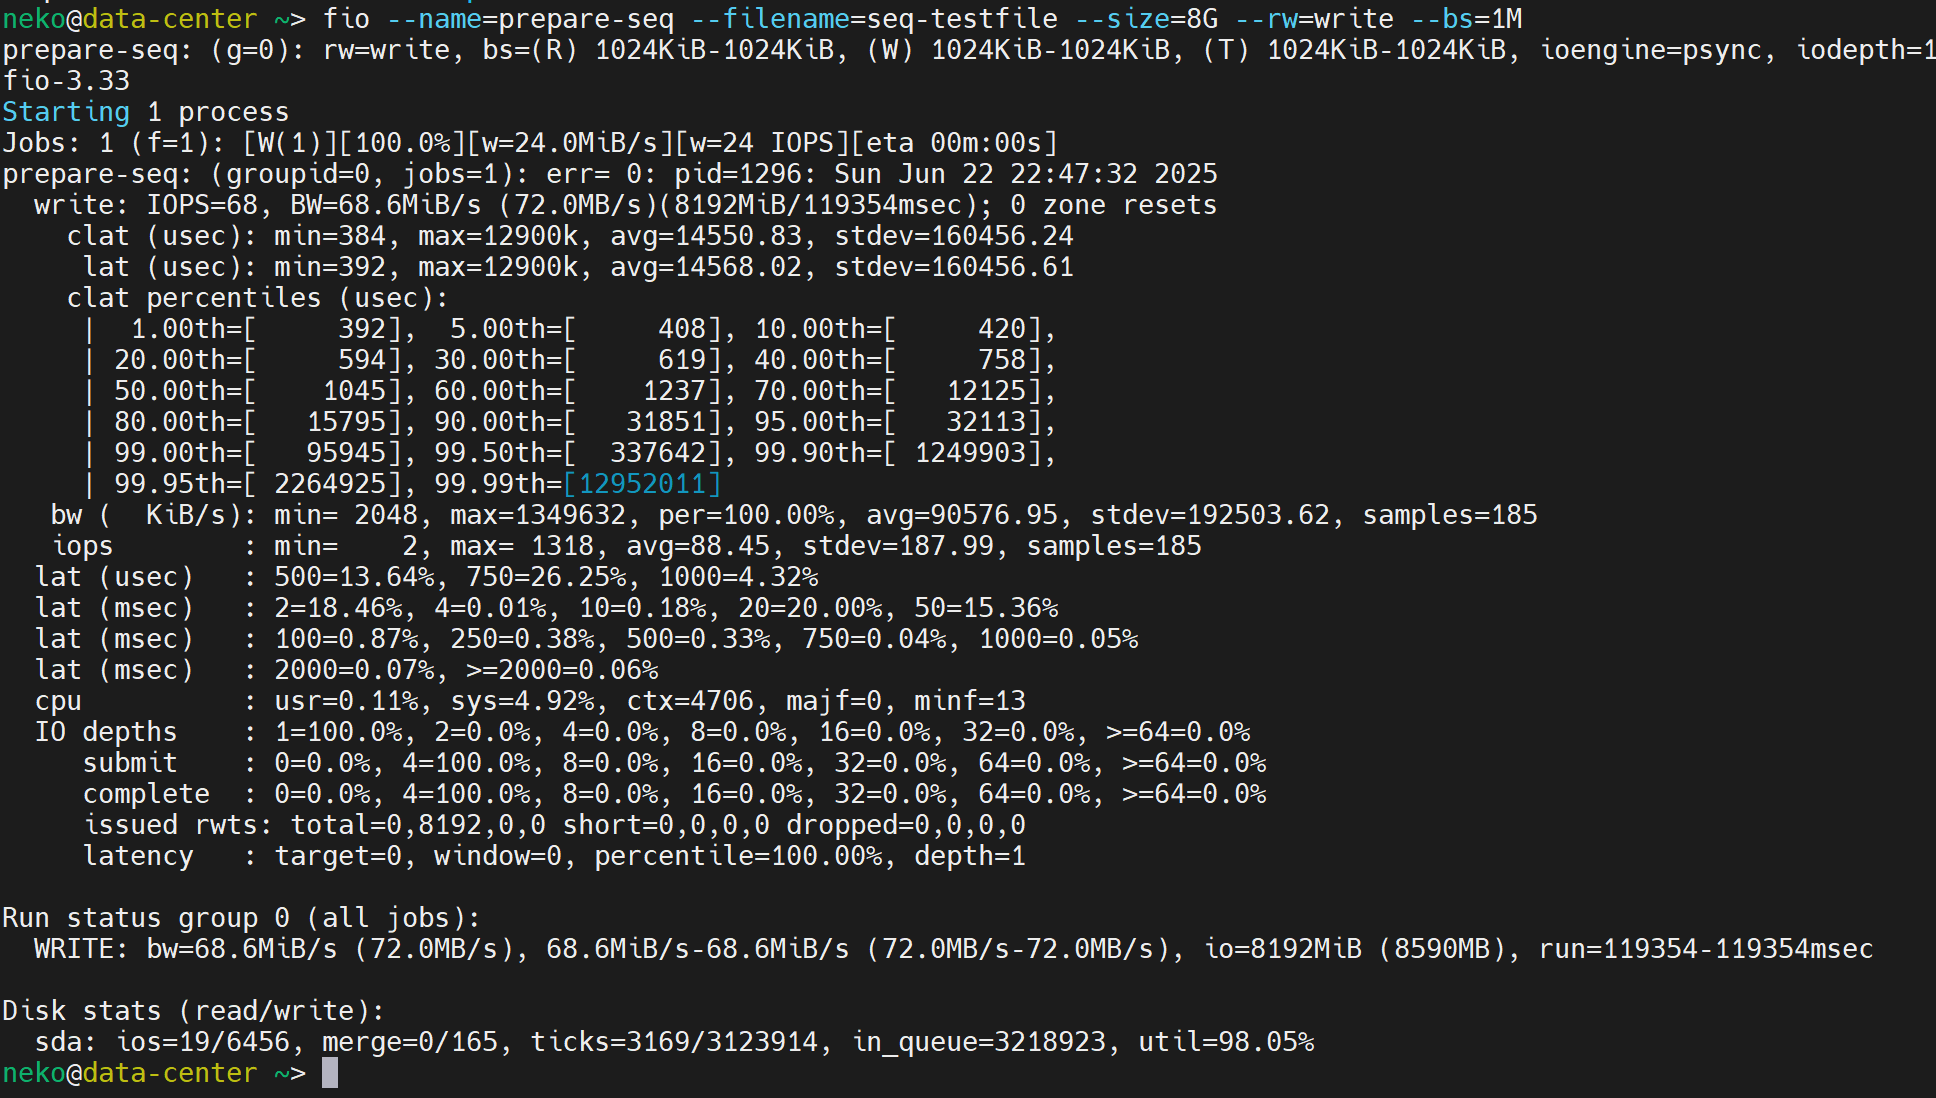Image resolution: width=1936 pixels, height=1098 pixels.
Task: Click the highlighted 12952011 percentile value
Action: (642, 484)
